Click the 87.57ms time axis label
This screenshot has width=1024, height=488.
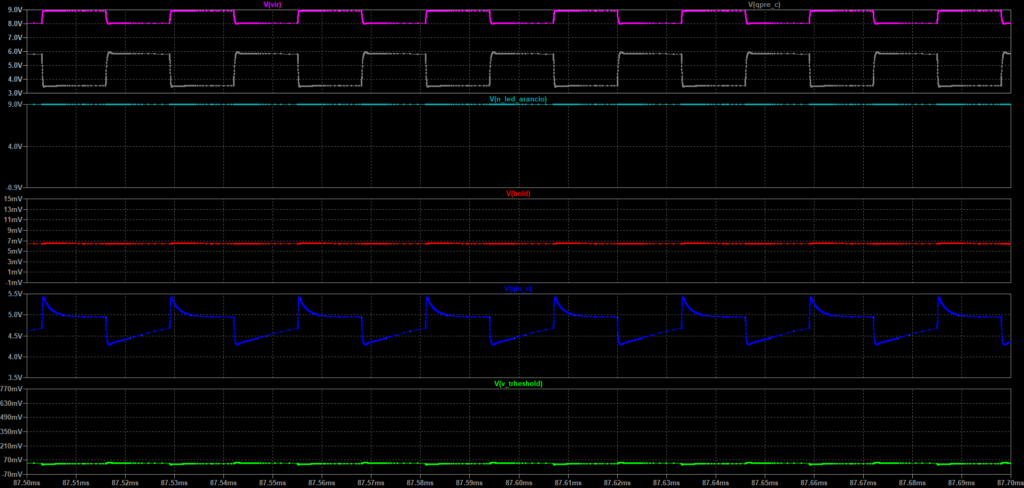click(371, 483)
